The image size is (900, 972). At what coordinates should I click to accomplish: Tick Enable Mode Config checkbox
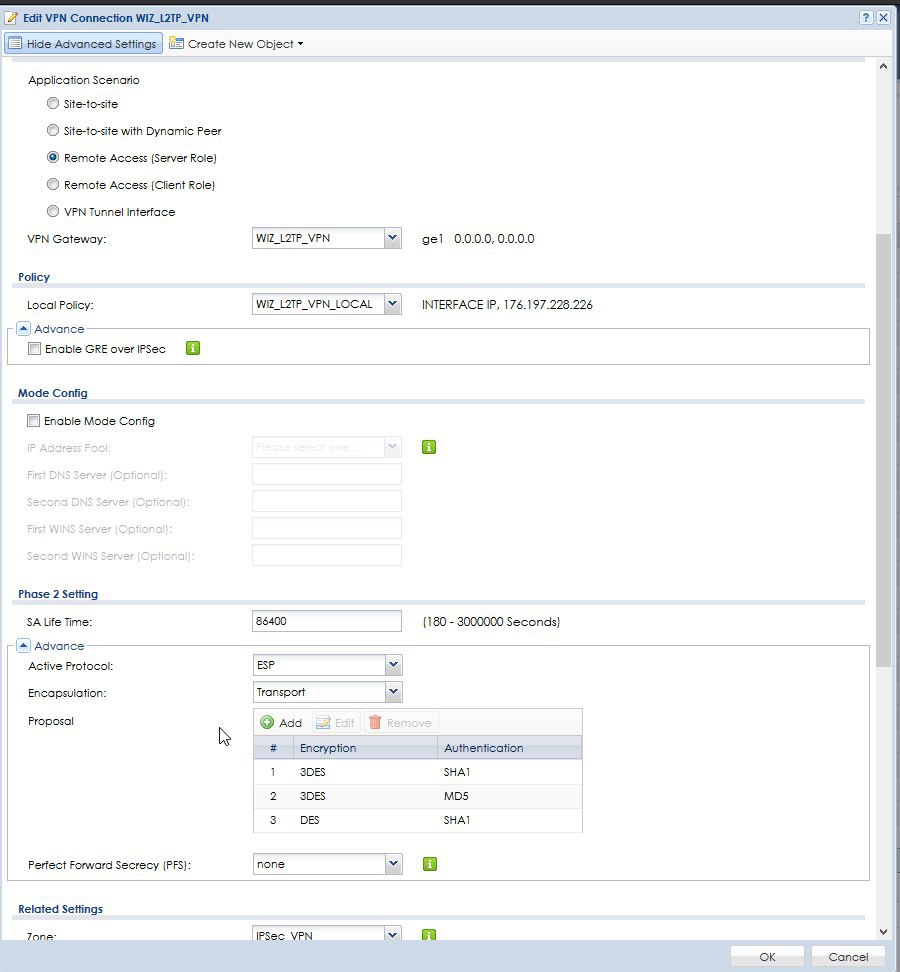[x=33, y=421]
